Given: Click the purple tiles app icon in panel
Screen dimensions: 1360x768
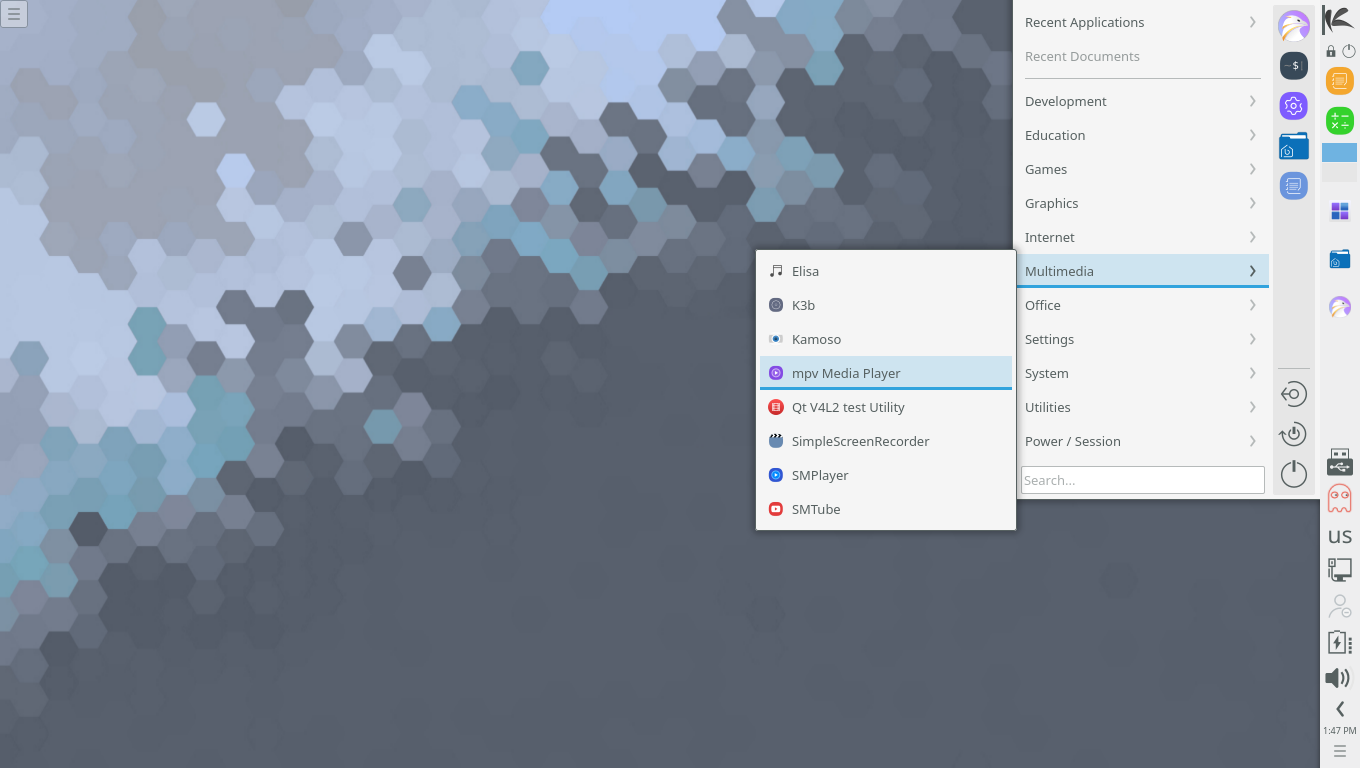Looking at the screenshot, I should pos(1340,211).
